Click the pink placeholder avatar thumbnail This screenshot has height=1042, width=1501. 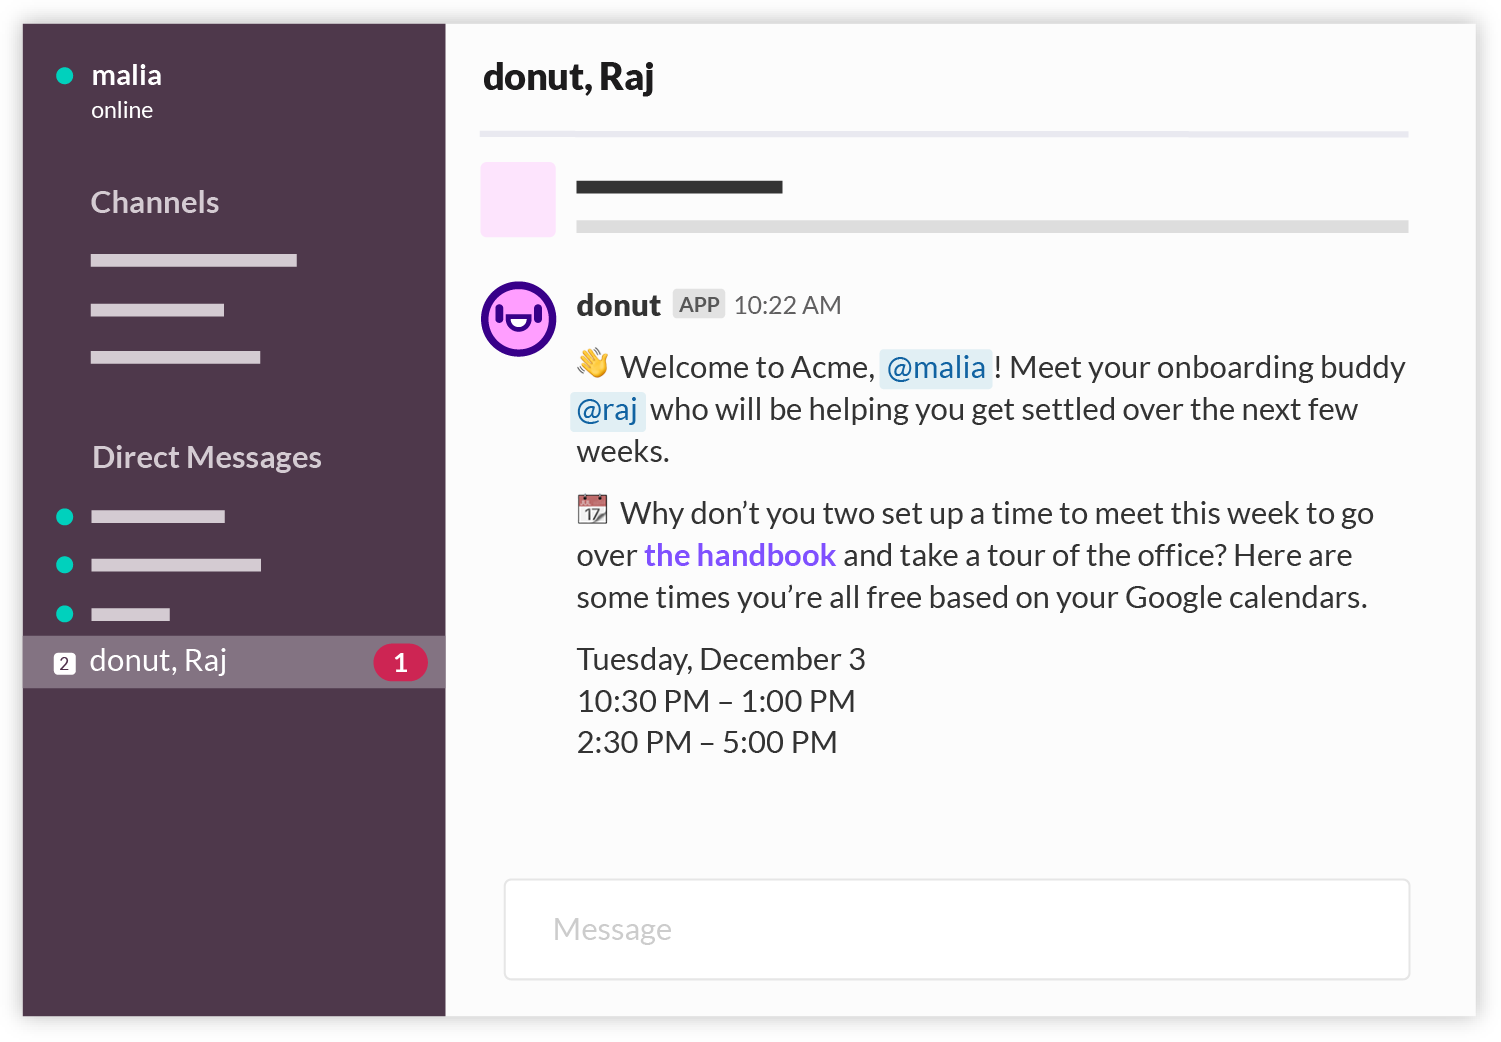518,200
